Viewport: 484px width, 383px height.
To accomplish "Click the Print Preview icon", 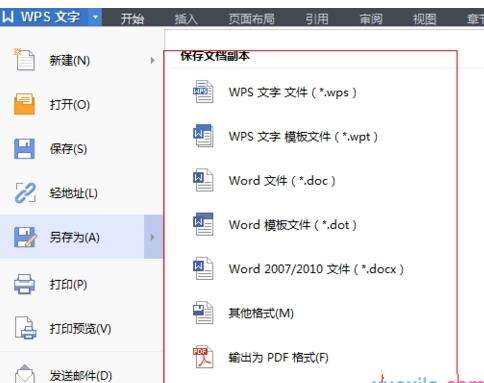I will point(25,328).
